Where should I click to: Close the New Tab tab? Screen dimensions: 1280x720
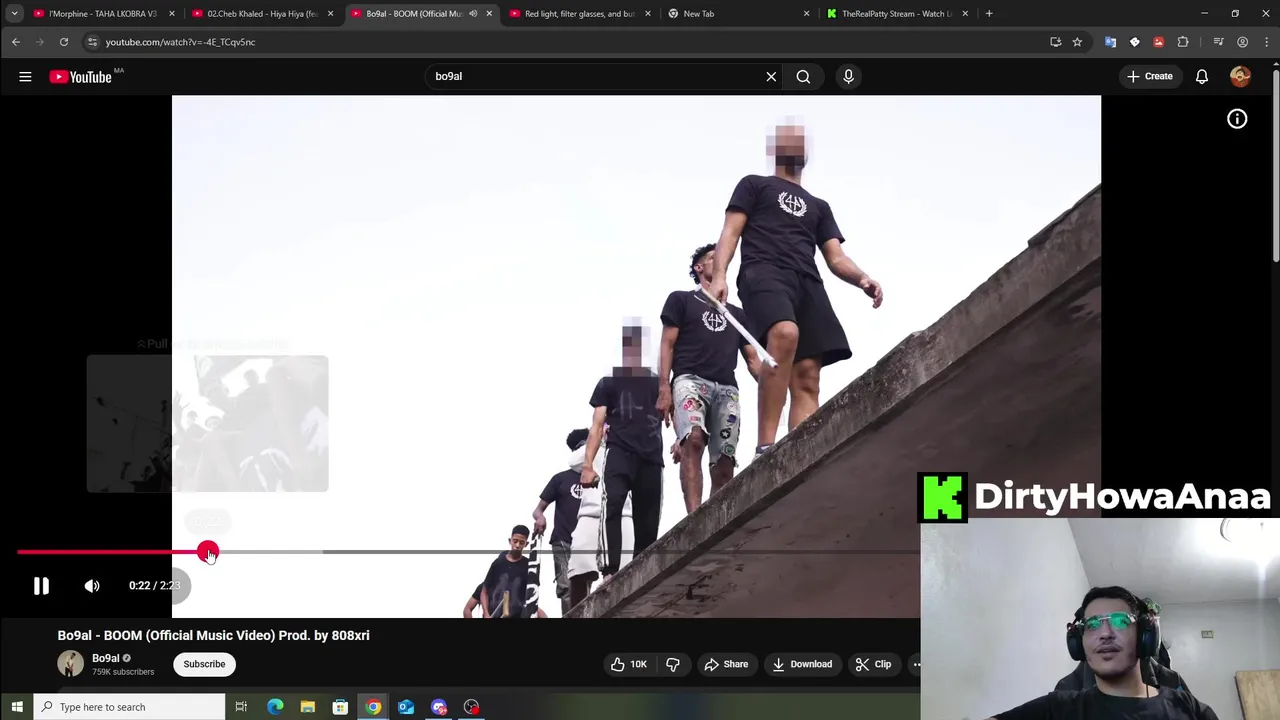(x=806, y=14)
